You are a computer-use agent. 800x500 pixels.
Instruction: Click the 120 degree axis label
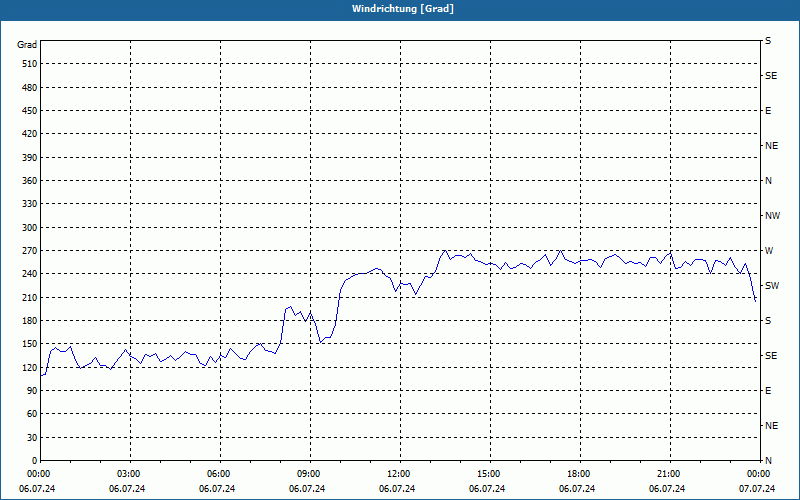click(30, 367)
